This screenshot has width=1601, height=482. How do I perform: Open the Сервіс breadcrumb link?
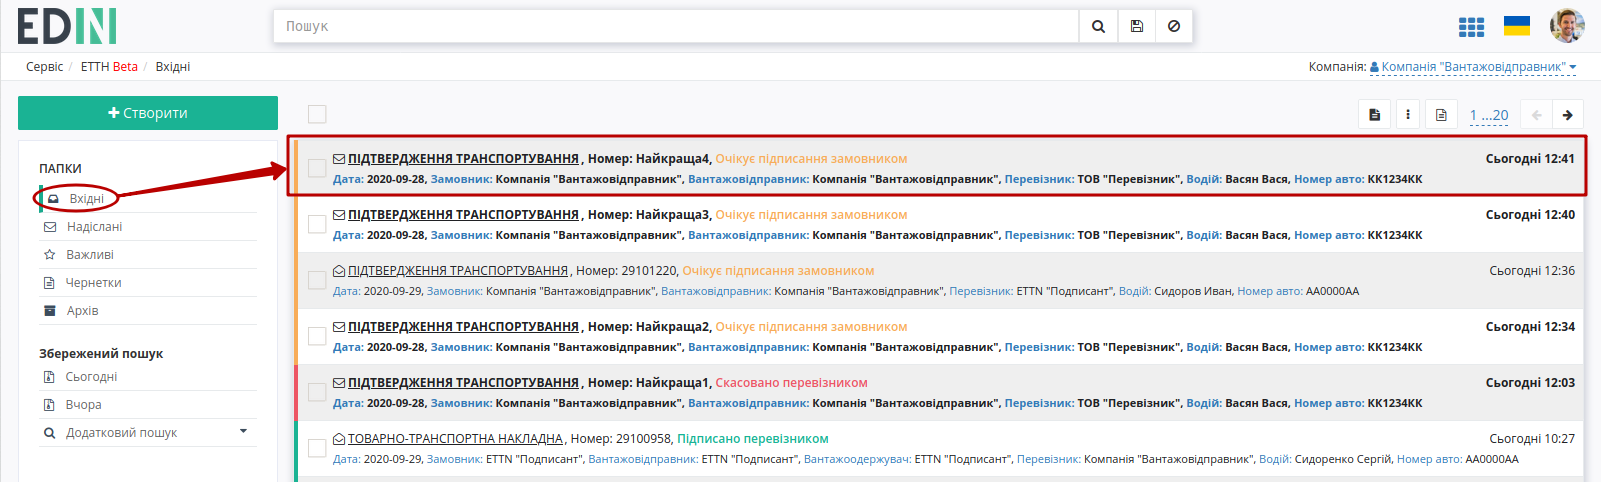[x=45, y=67]
